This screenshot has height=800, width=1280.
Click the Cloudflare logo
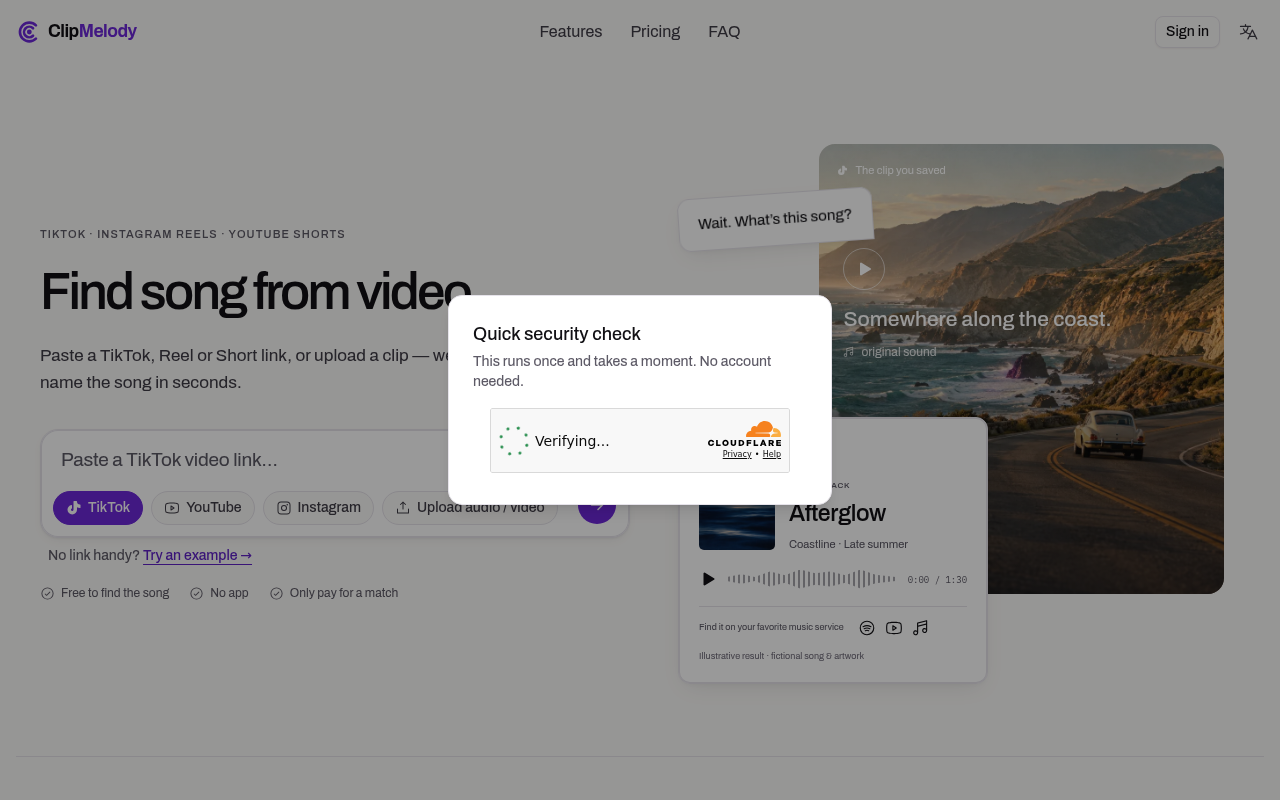(x=745, y=434)
